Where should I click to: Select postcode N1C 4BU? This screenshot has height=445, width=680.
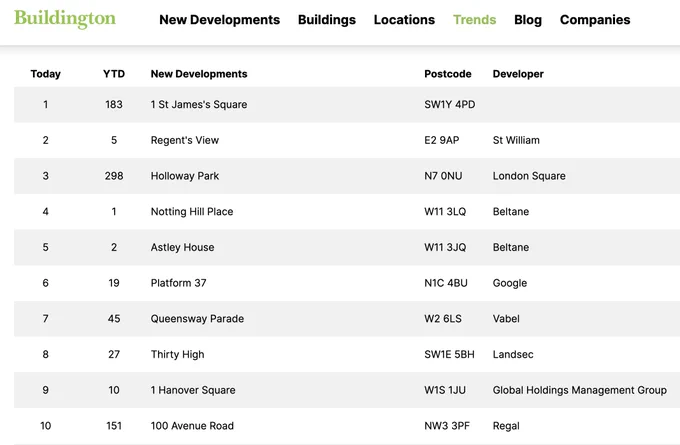(446, 283)
